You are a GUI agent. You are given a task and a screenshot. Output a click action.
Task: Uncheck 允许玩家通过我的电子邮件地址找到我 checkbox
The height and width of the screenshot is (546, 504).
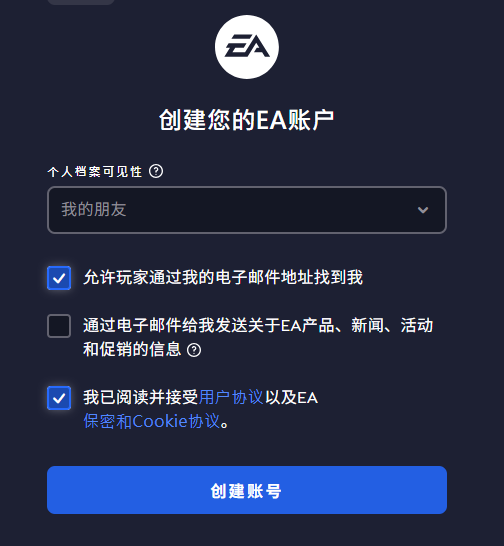pos(59,278)
